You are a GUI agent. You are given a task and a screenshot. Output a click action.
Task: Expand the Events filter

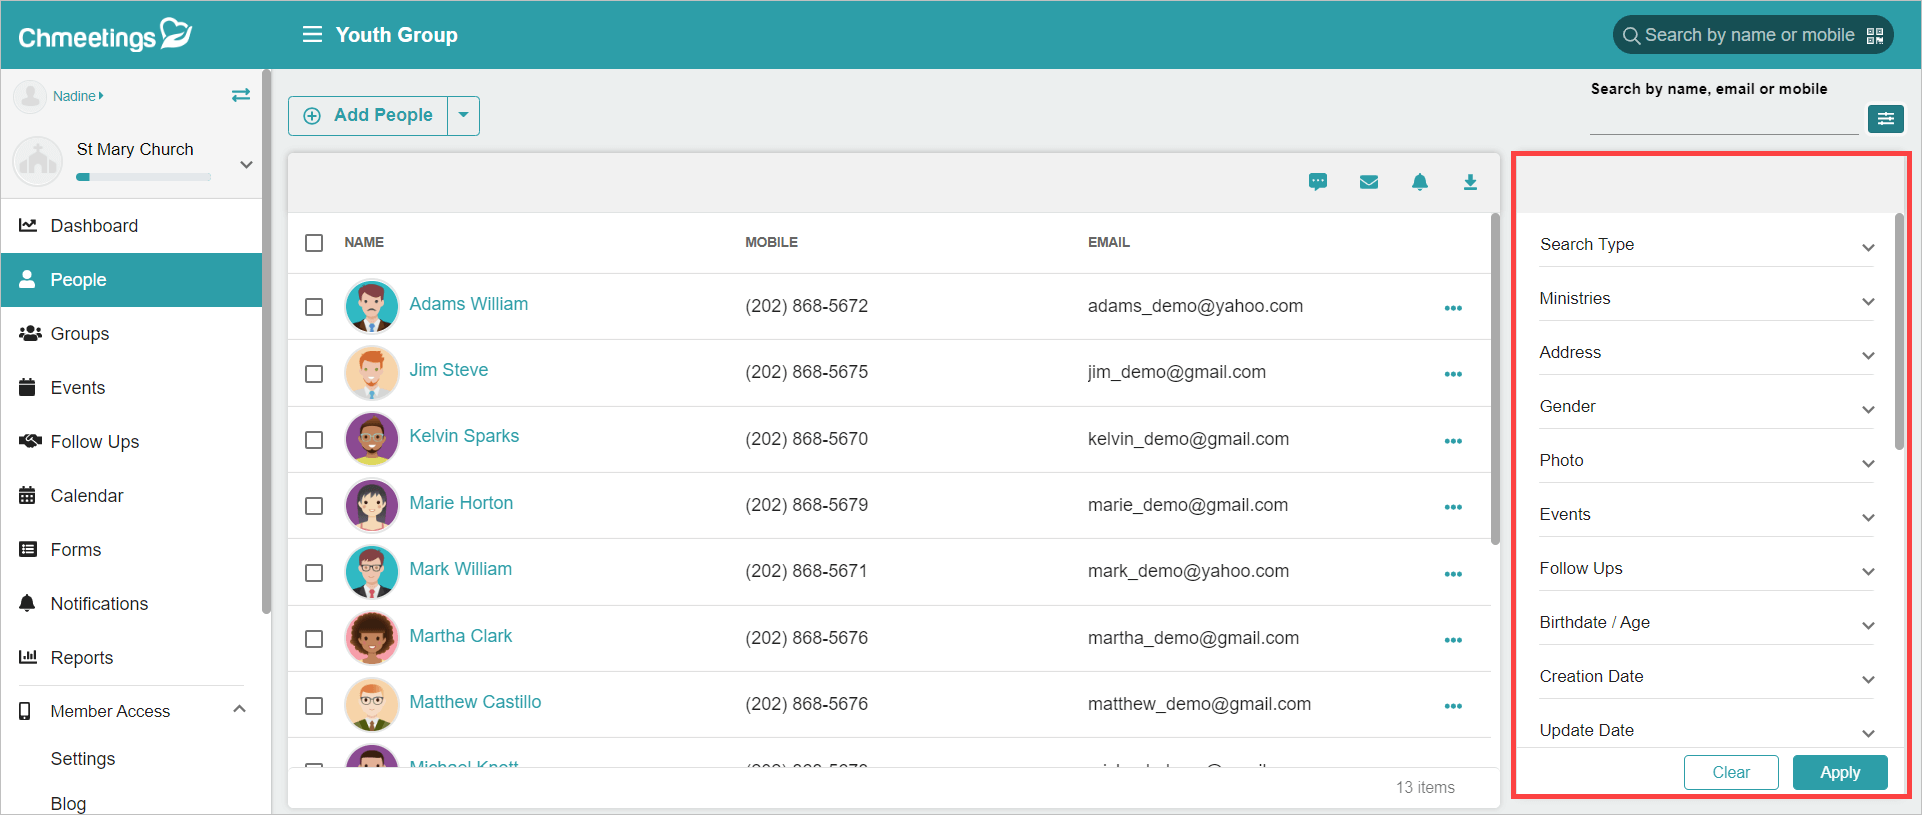point(1706,515)
